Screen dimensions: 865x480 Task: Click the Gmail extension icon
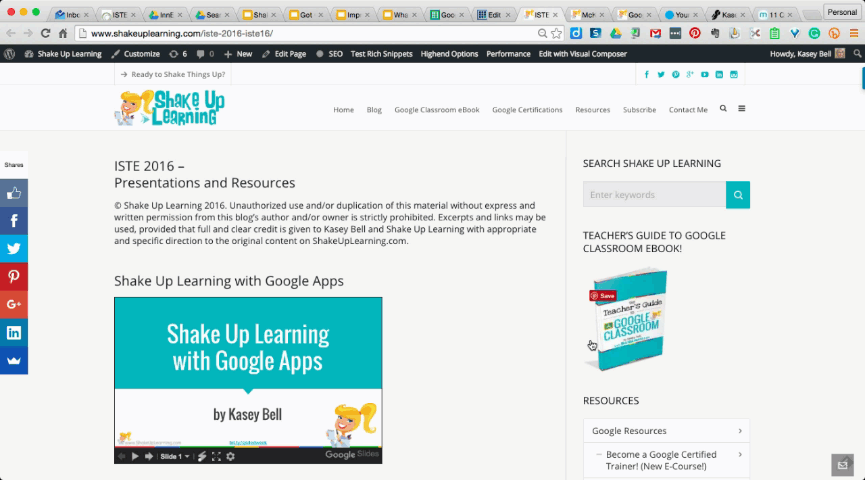[655, 34]
